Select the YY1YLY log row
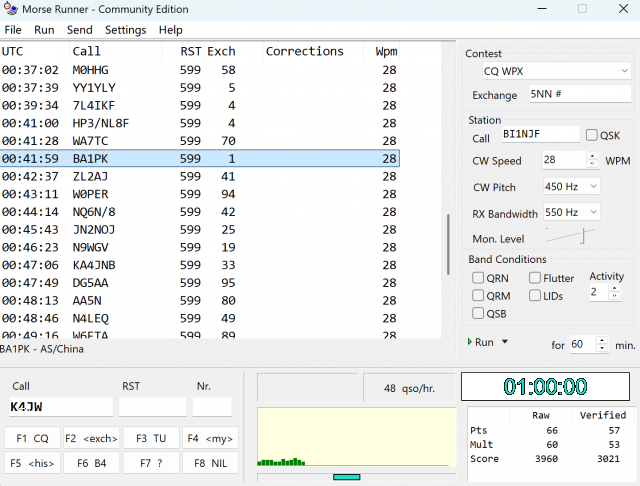 tap(200, 87)
